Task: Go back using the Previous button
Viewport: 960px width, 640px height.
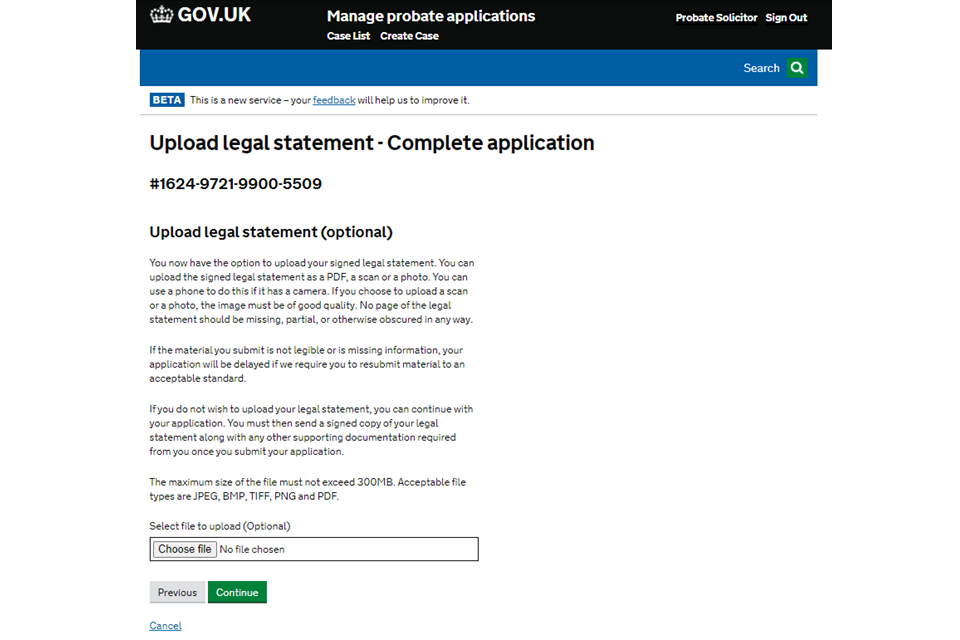Action: point(177,592)
